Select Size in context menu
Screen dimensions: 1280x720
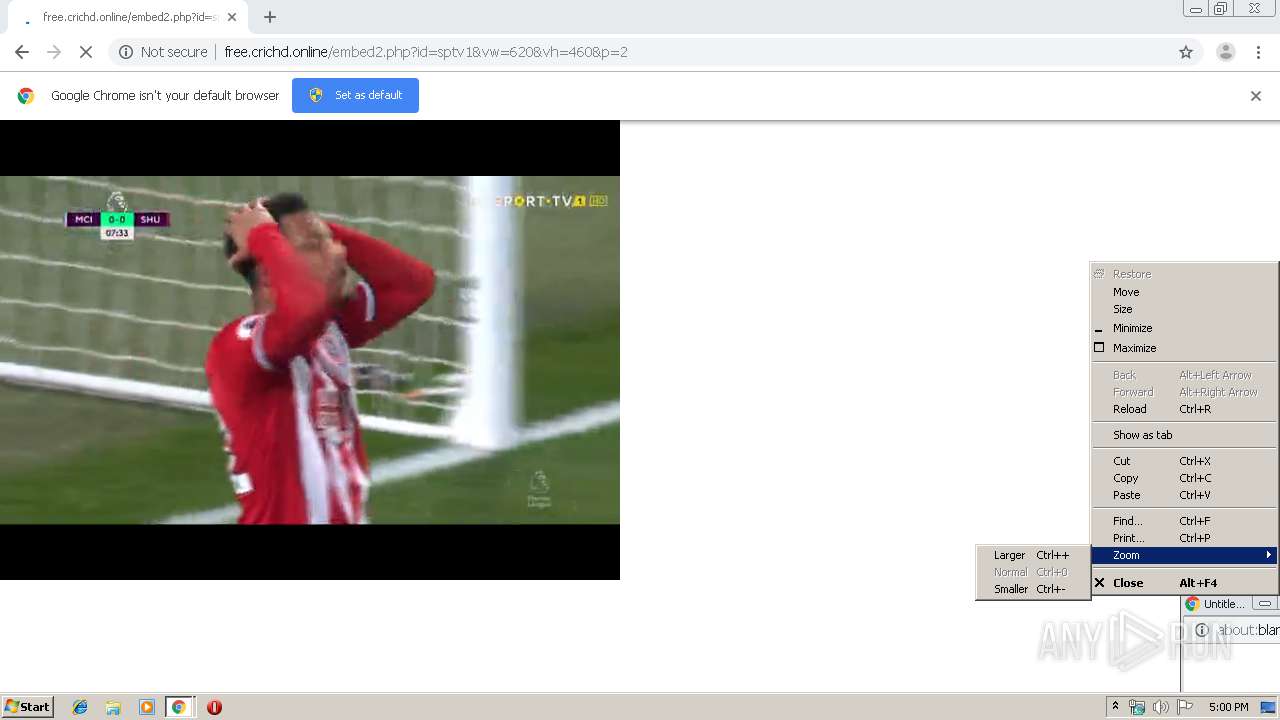[x=1184, y=309]
